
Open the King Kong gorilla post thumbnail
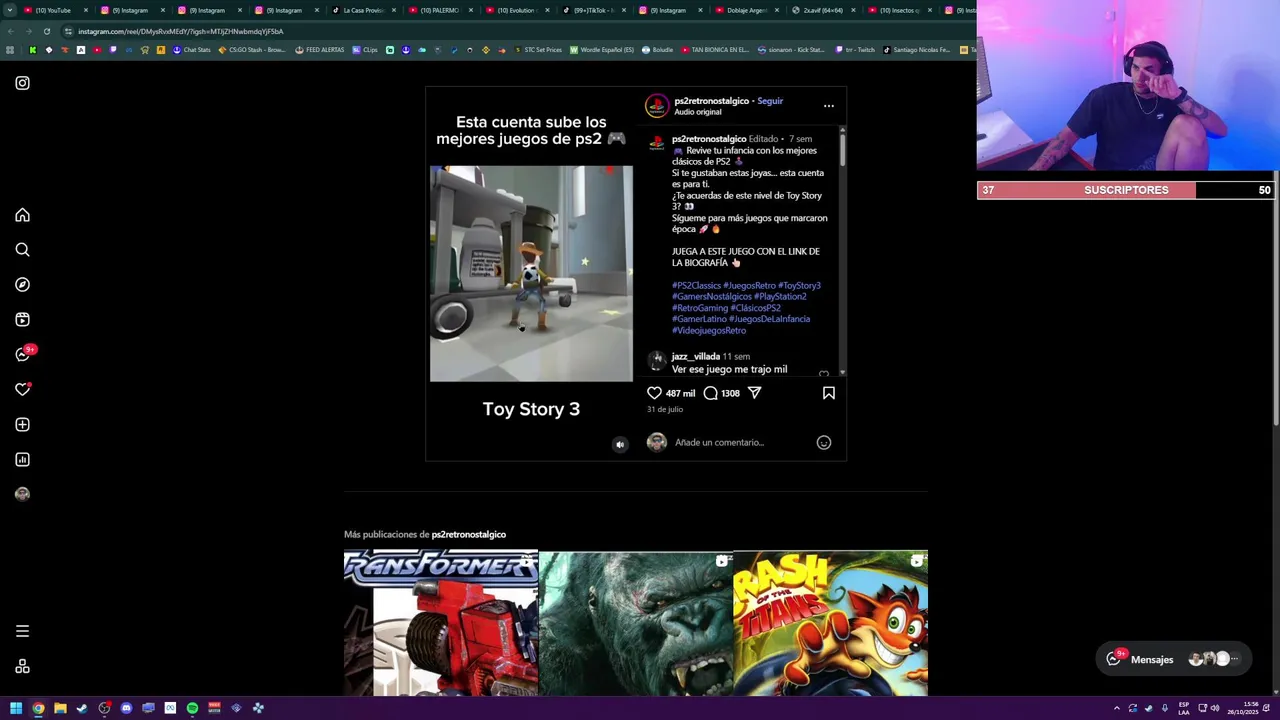[x=636, y=623]
